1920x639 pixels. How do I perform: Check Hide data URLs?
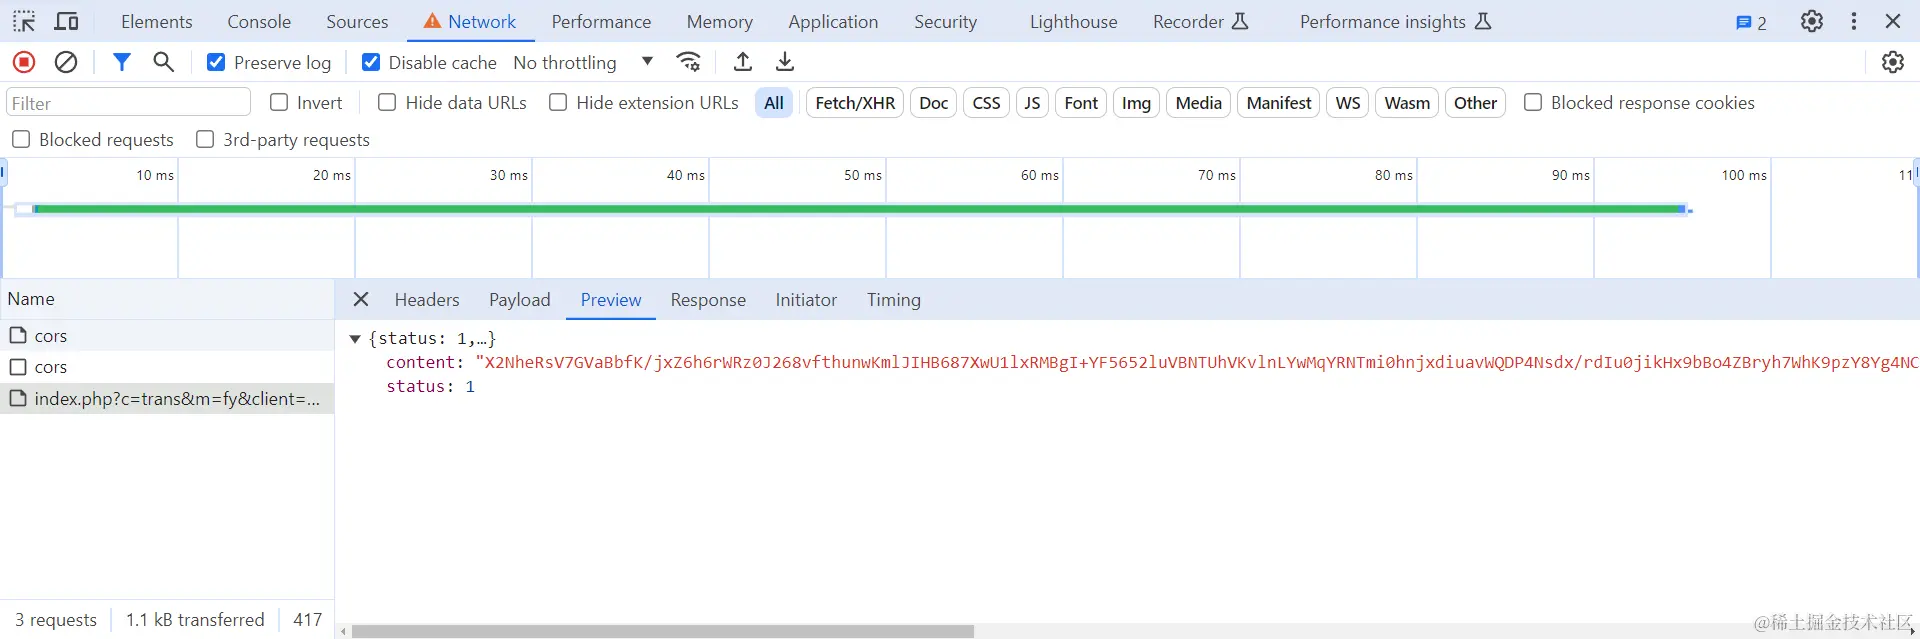(387, 102)
